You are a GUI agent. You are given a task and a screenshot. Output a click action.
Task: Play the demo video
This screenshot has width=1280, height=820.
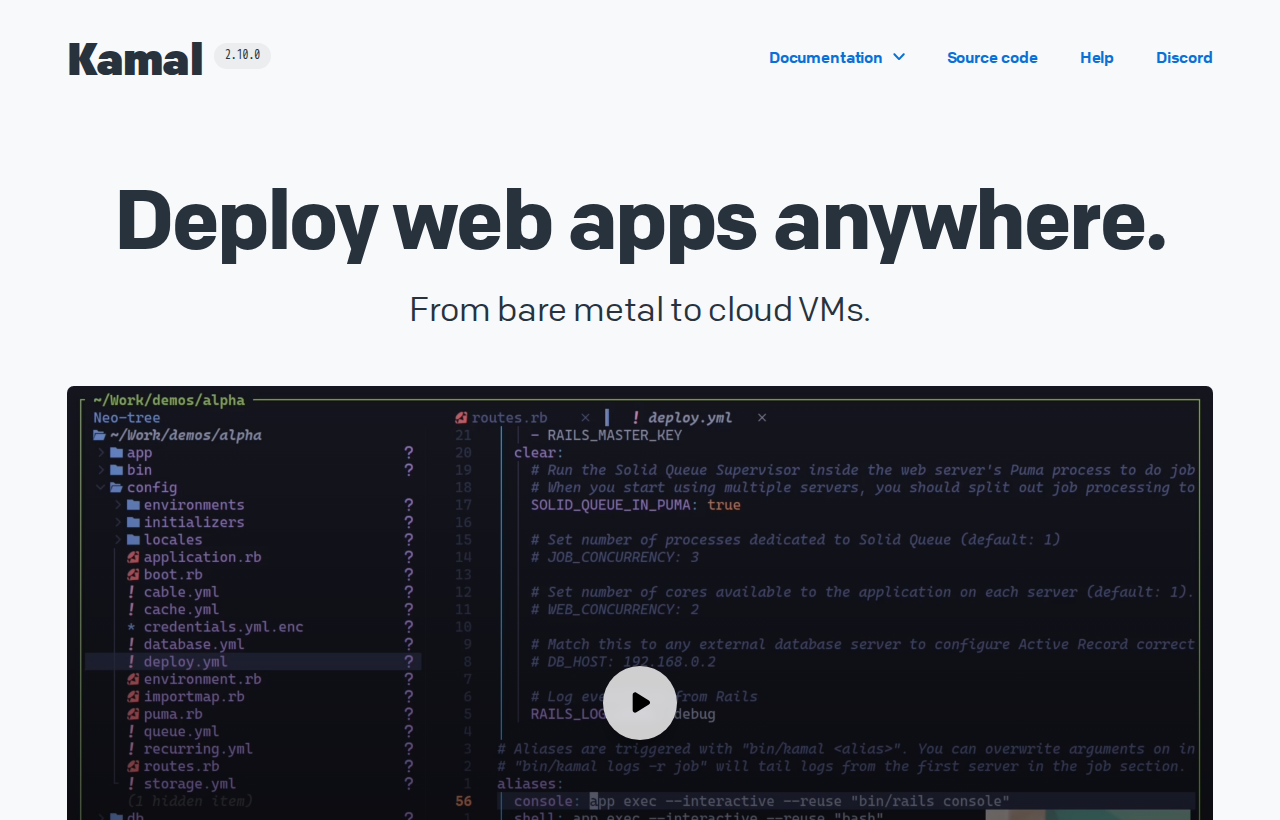(x=640, y=703)
